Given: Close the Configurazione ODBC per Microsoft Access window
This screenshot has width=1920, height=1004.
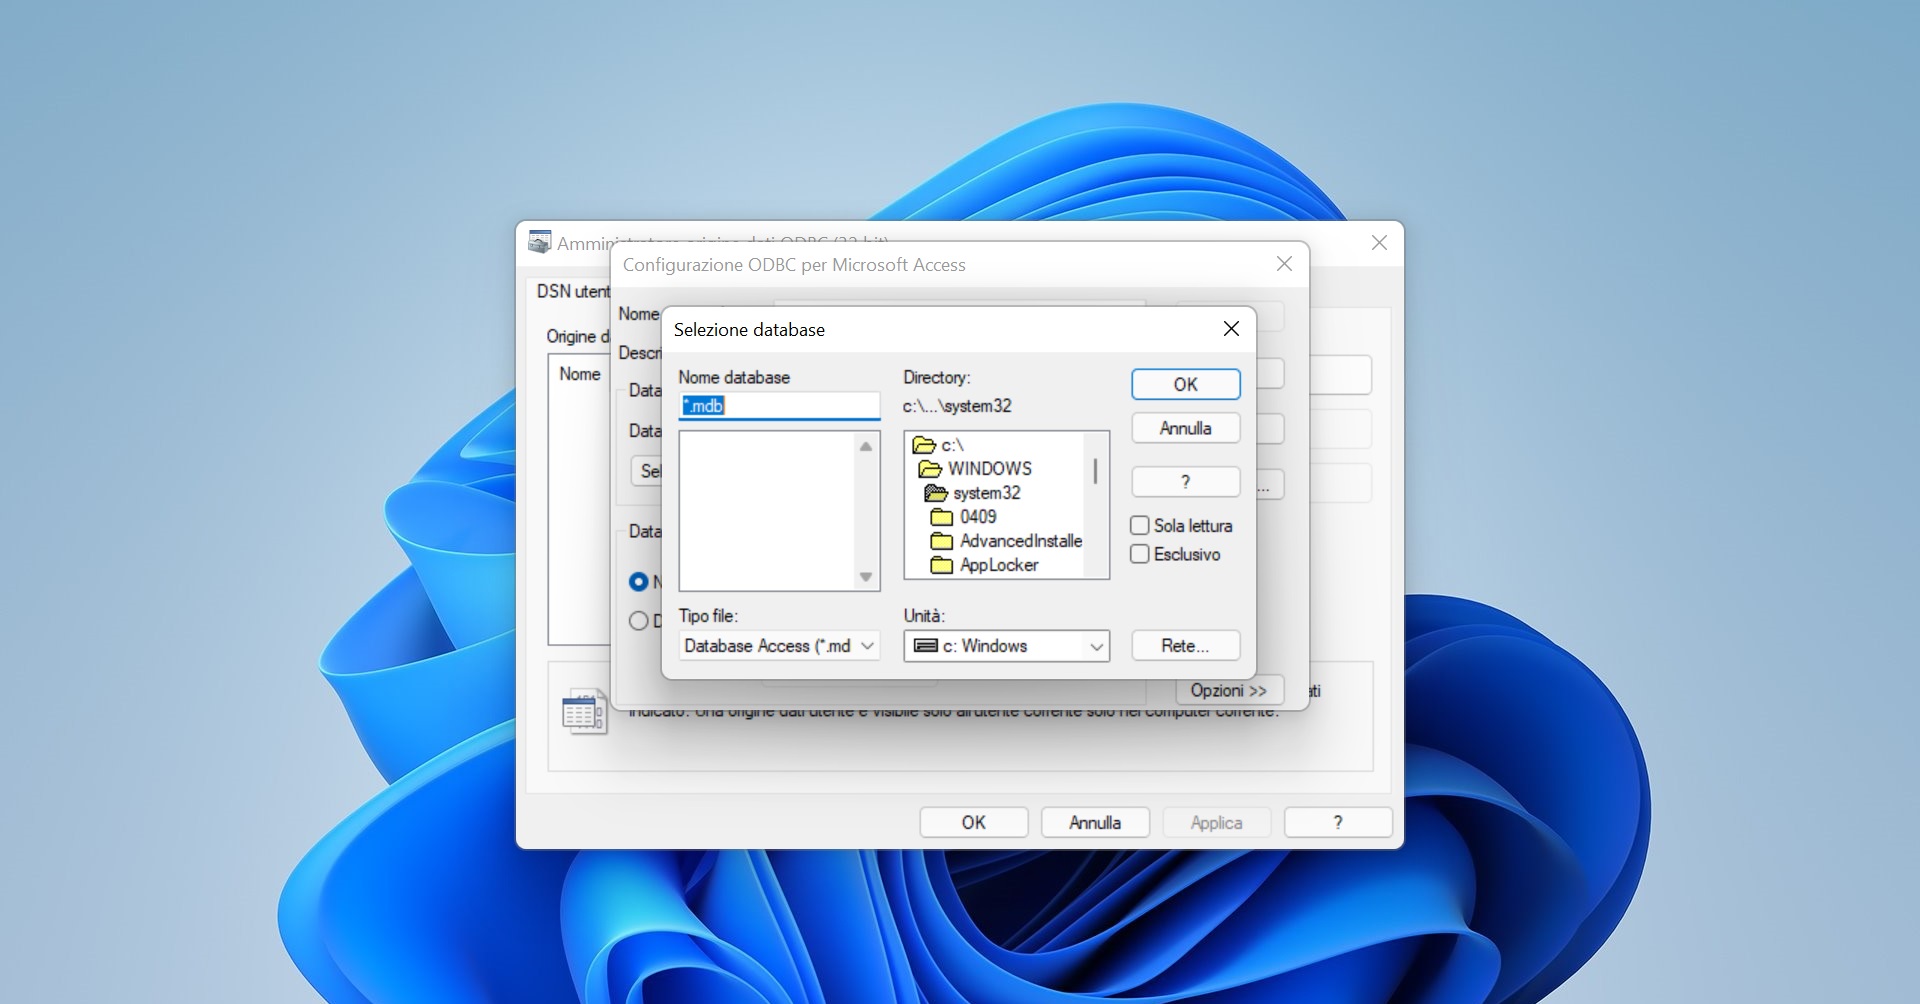Looking at the screenshot, I should [1284, 264].
